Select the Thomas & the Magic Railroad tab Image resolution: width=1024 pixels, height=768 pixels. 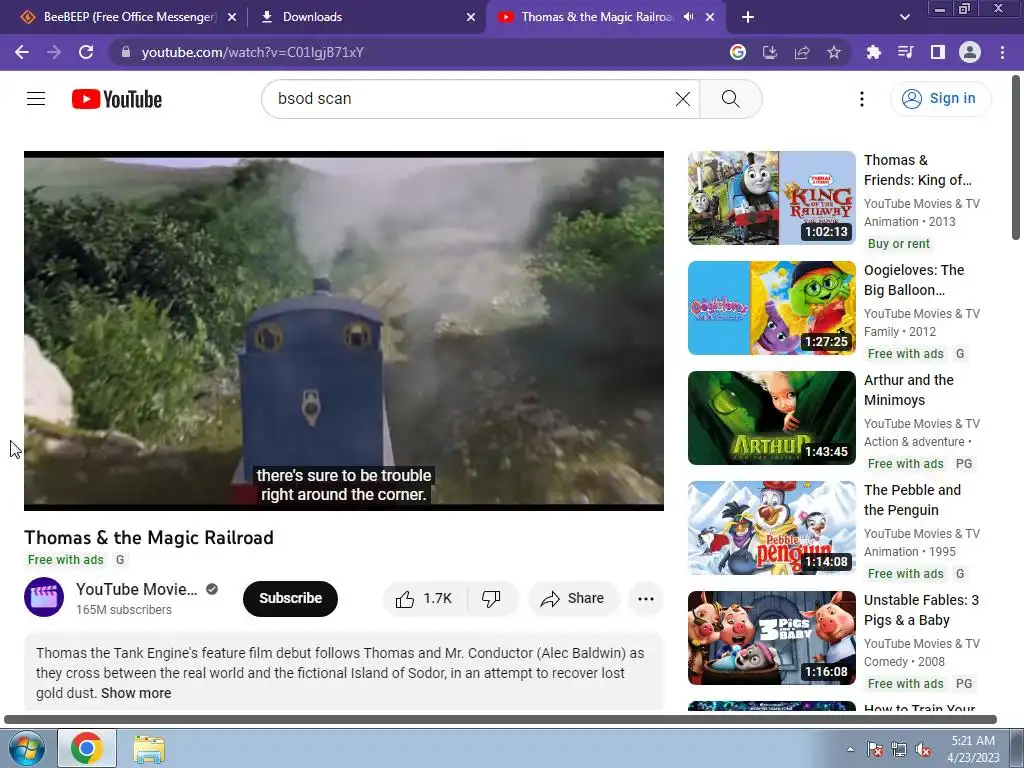pyautogui.click(x=596, y=17)
